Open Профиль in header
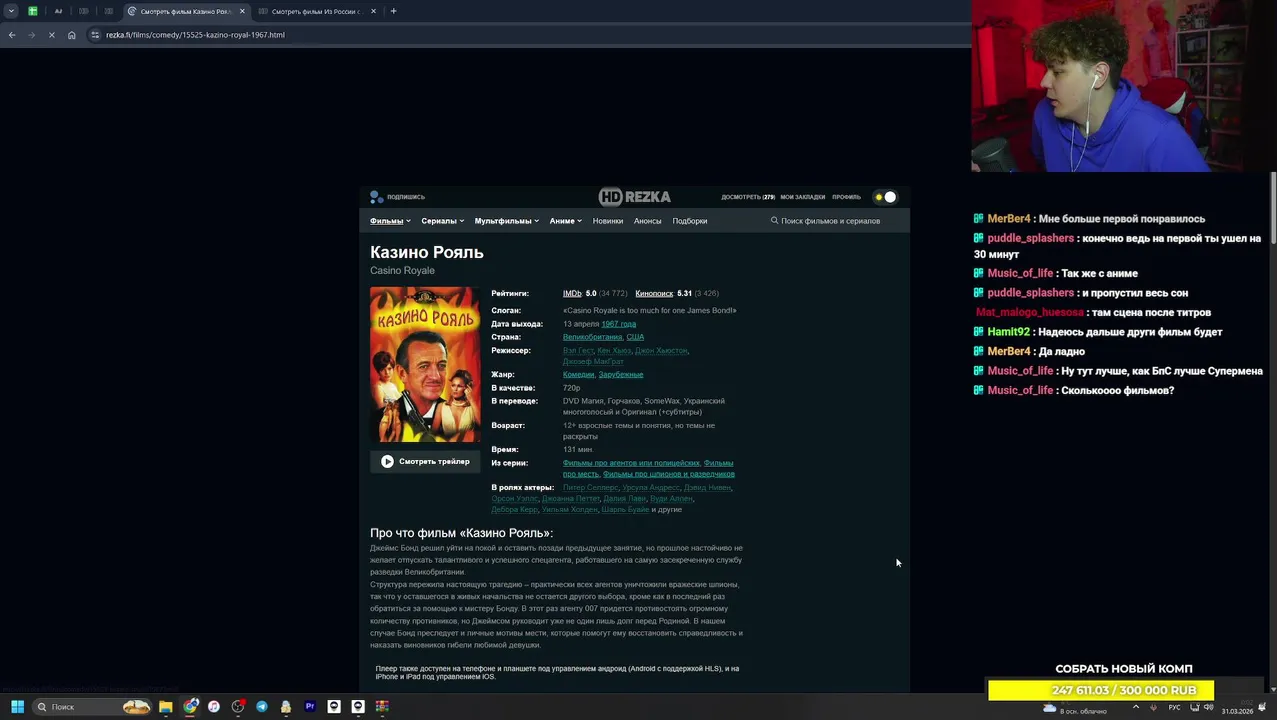Image resolution: width=1277 pixels, height=720 pixels. coord(846,197)
